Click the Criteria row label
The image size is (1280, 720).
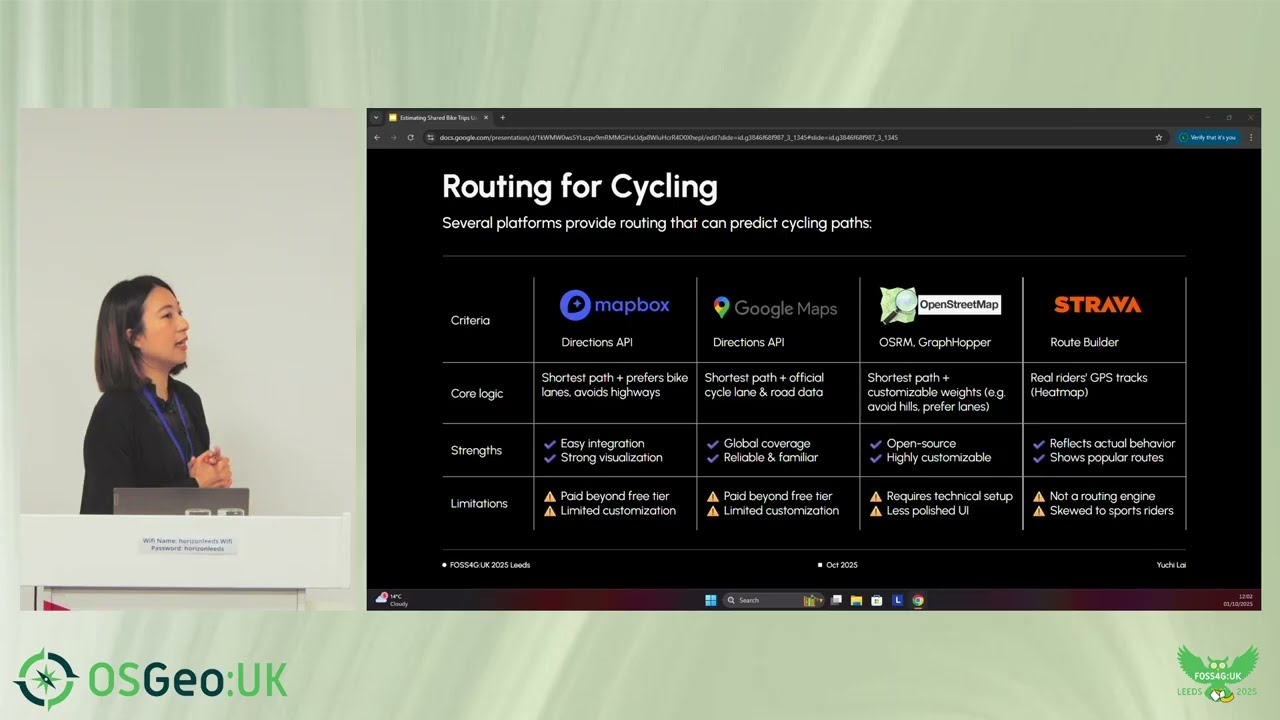point(470,321)
